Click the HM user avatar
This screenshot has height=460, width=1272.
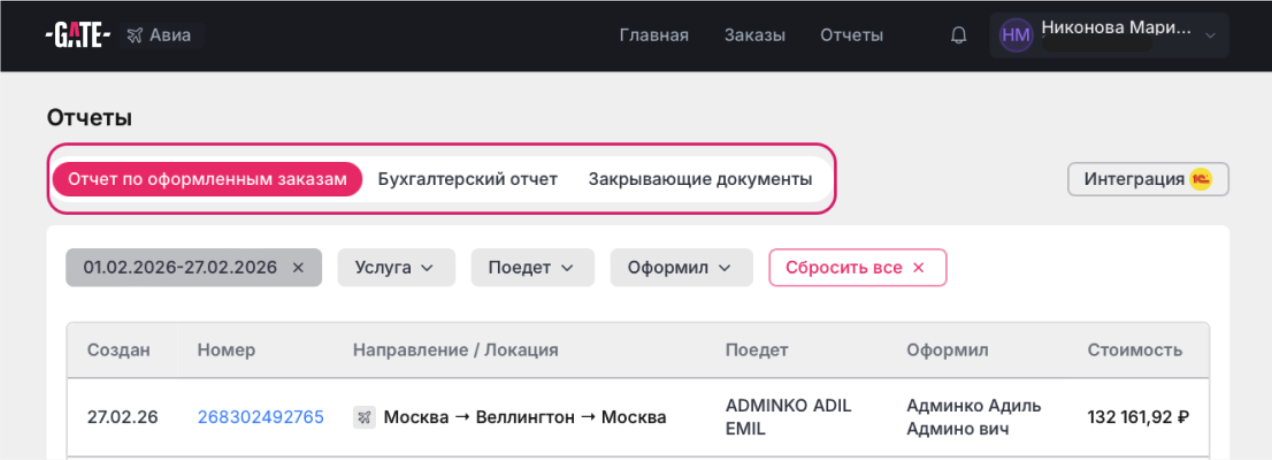click(1015, 36)
